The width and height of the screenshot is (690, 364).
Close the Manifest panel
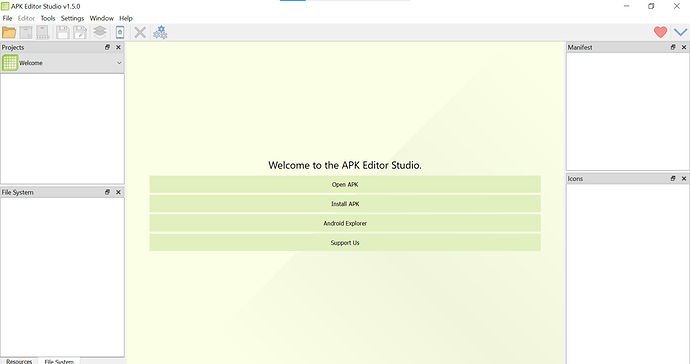click(684, 47)
